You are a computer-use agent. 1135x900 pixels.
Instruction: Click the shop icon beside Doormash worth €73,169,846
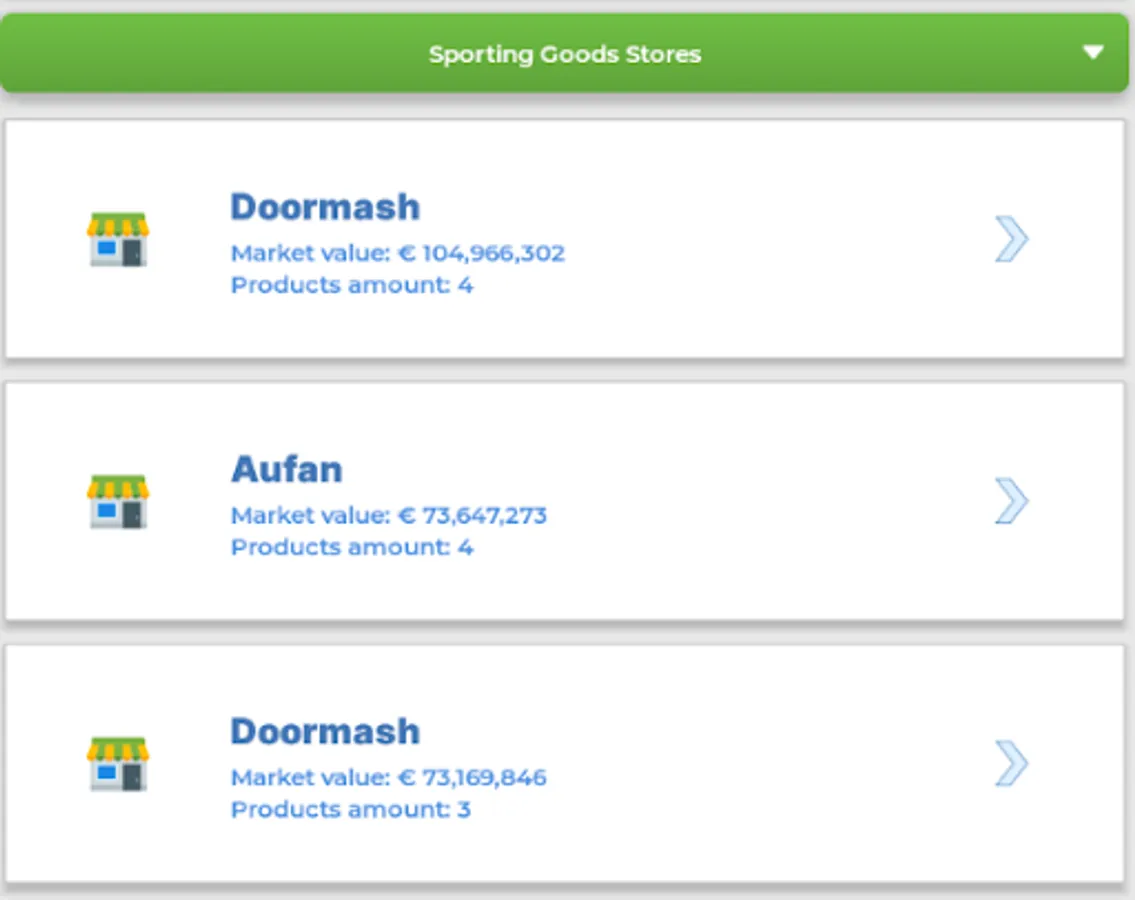(x=118, y=763)
